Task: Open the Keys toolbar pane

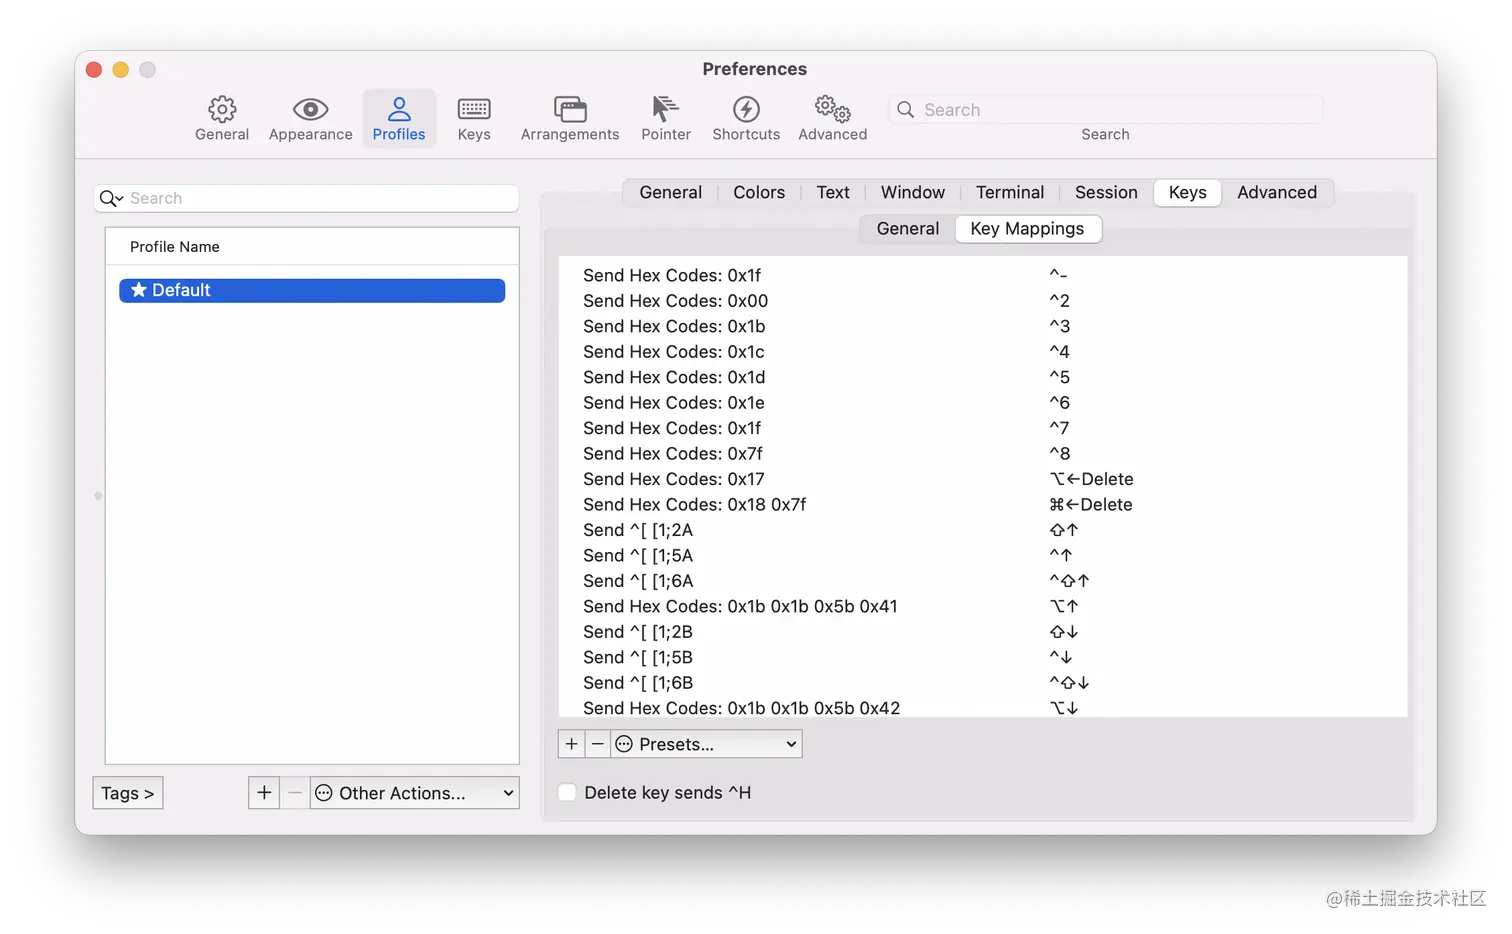Action: [x=474, y=119]
